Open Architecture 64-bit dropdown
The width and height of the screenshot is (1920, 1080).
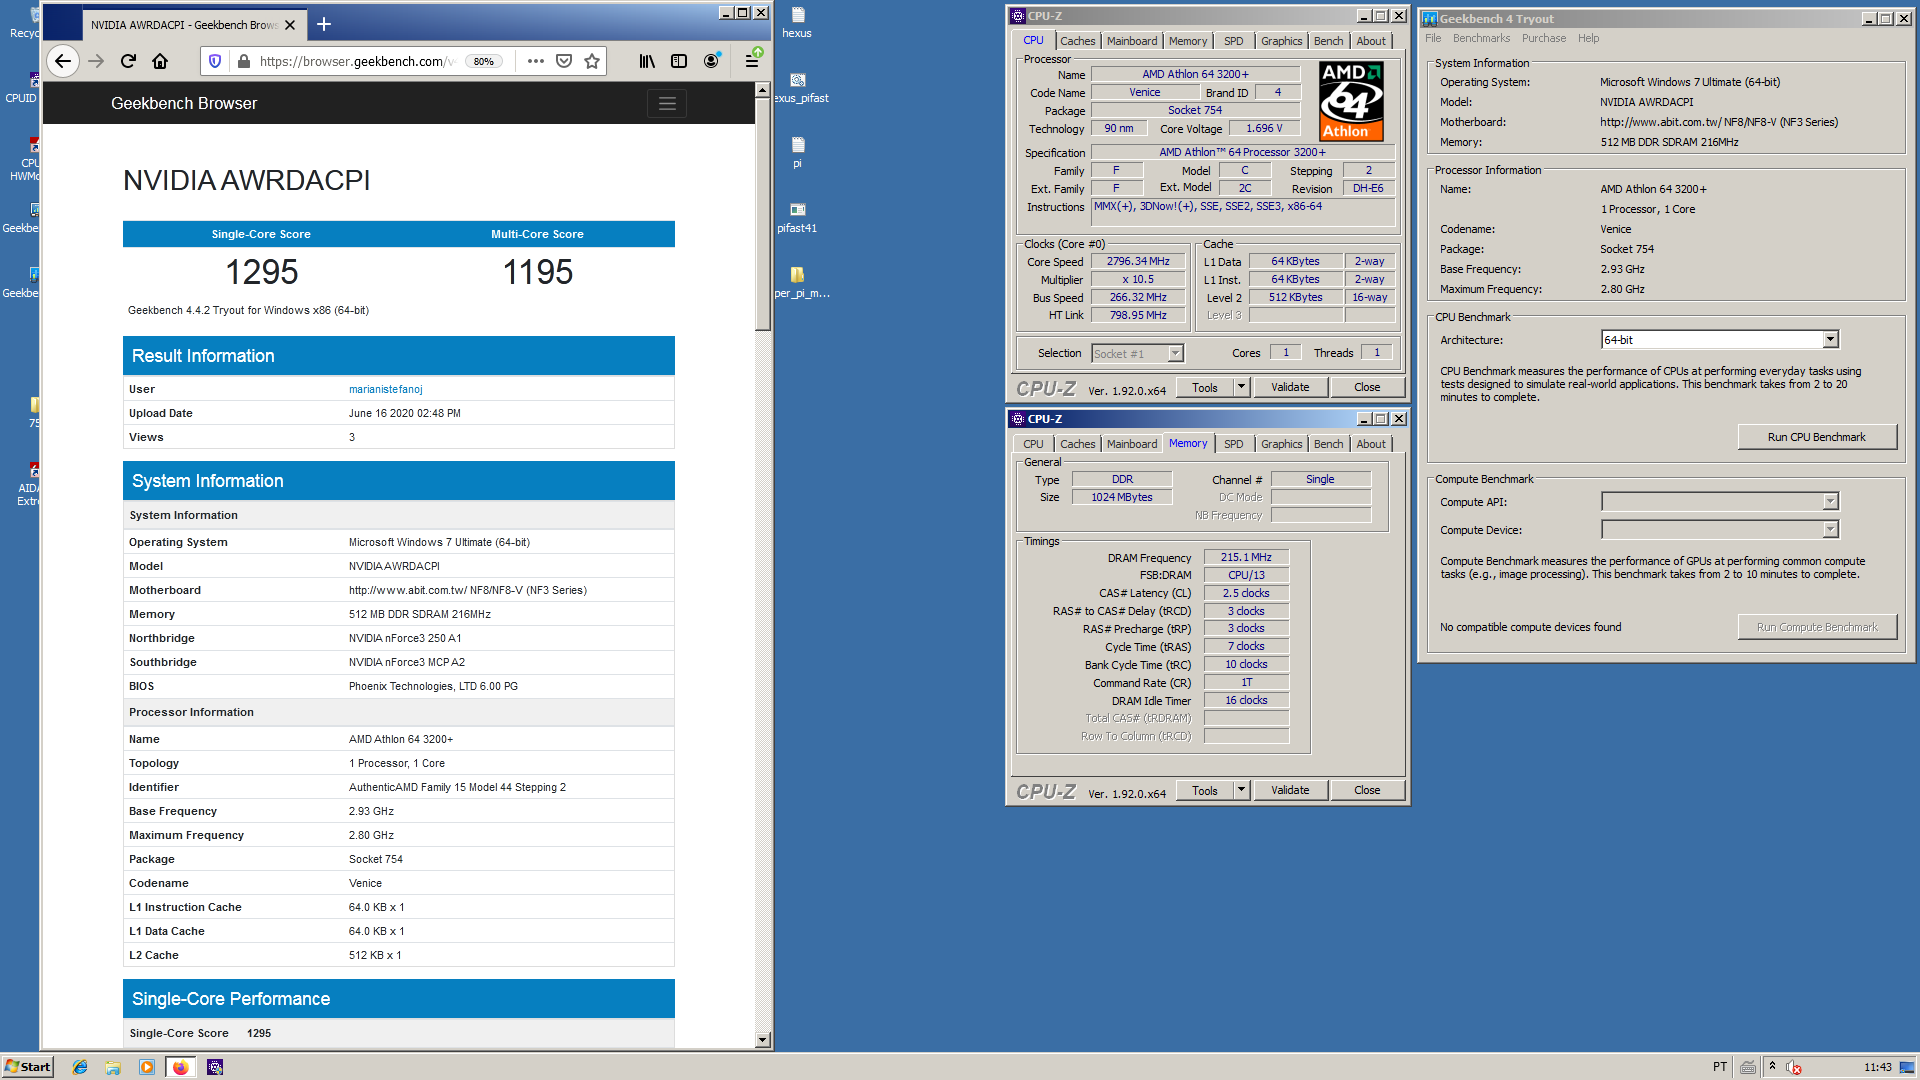pos(1830,340)
